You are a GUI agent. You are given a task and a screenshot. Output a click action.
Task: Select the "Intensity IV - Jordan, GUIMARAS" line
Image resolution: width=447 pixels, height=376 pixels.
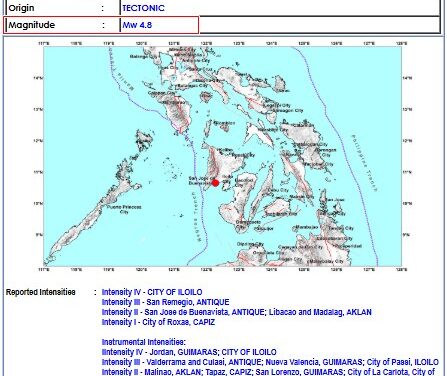189,352
